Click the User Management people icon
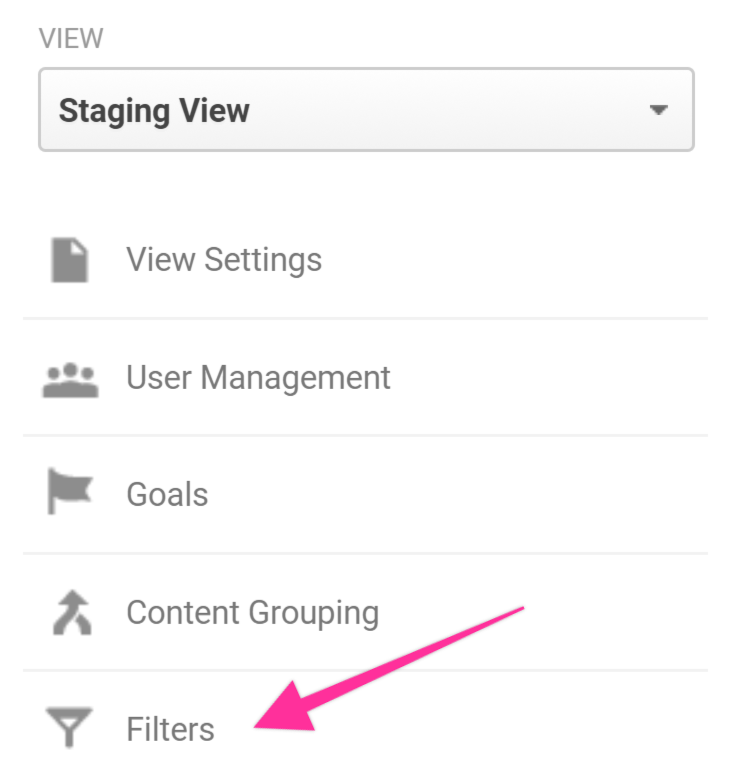The width and height of the screenshot is (752, 784). [x=70, y=379]
